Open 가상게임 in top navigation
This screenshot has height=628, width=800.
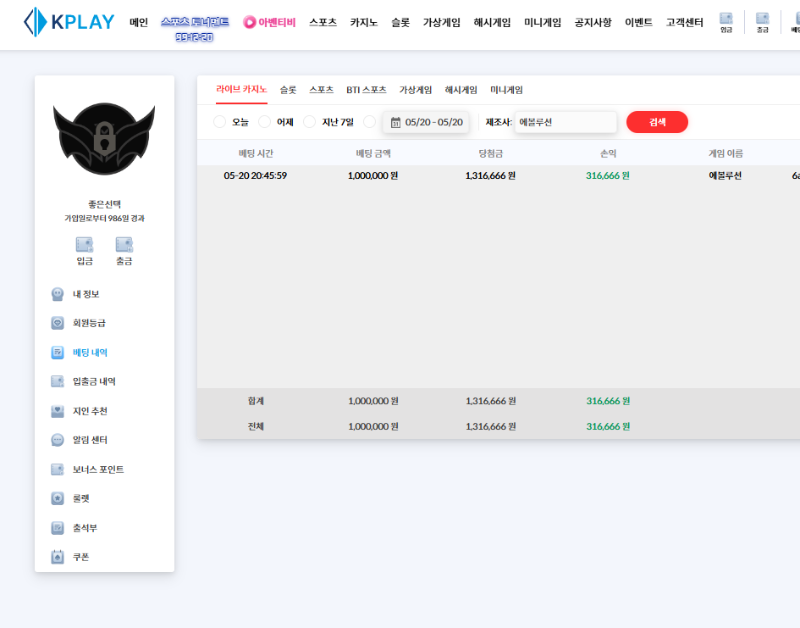point(441,22)
